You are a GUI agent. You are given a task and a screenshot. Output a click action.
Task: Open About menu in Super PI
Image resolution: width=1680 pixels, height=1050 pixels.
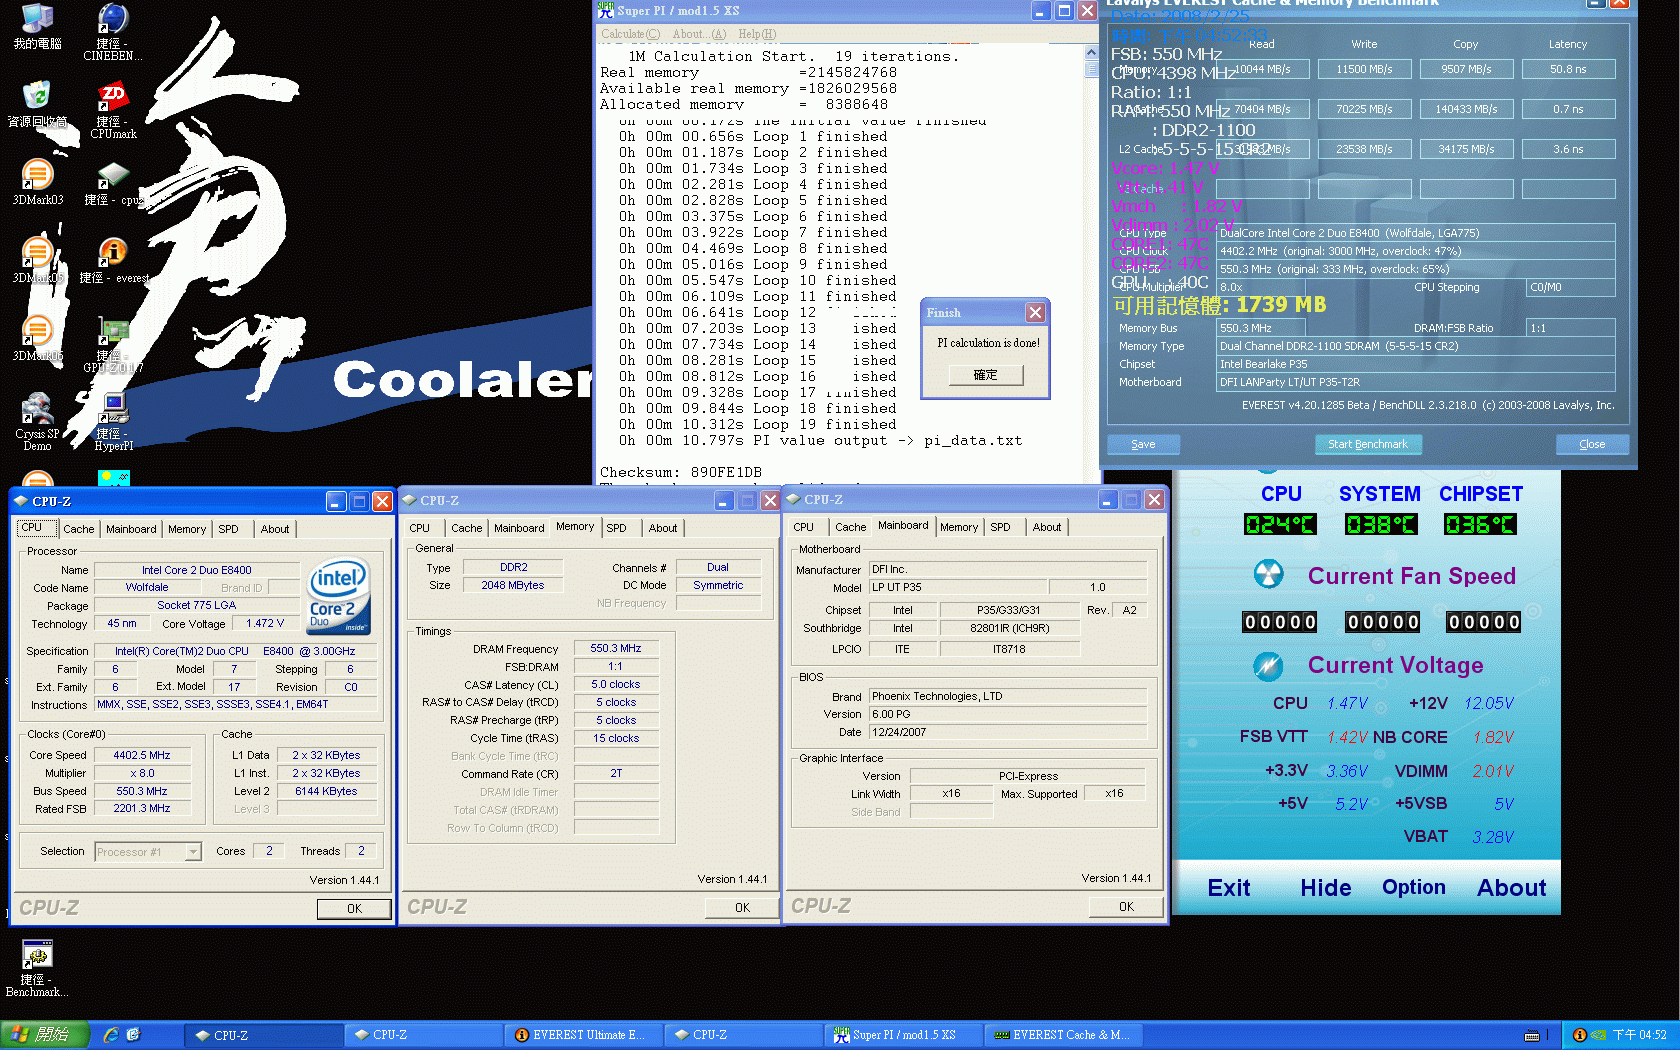click(699, 34)
